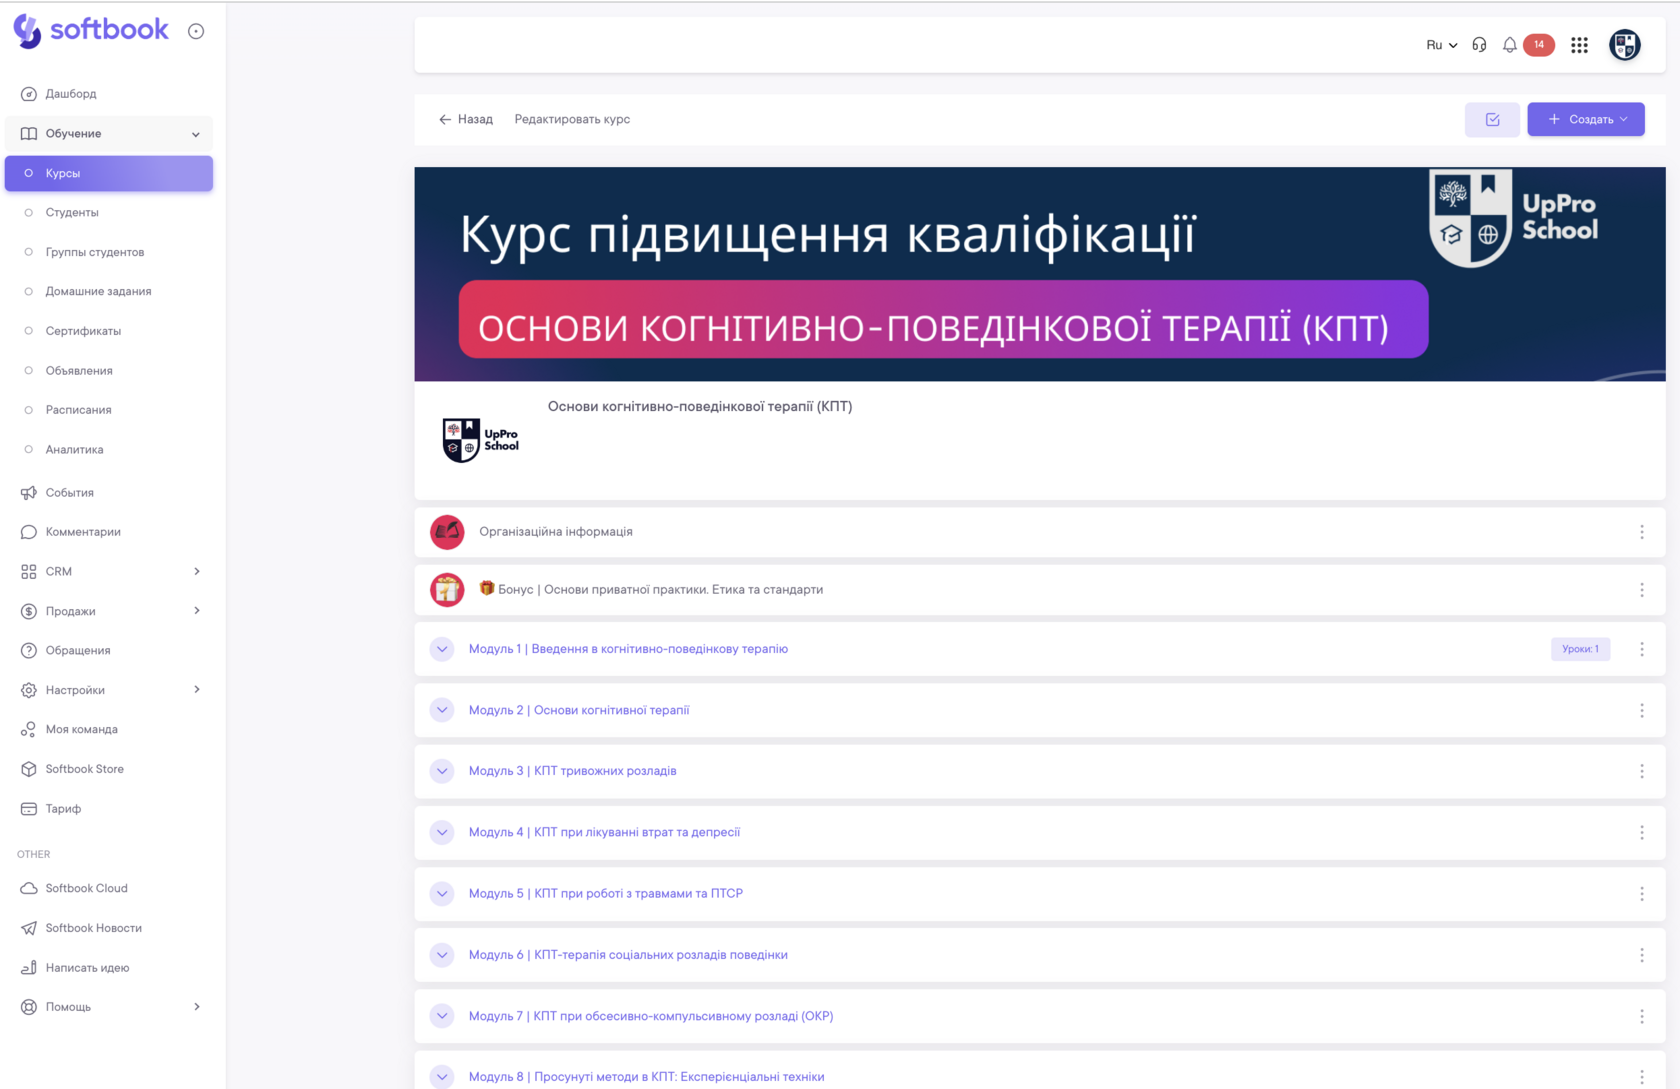Go back using the Назад link

[x=466, y=119]
